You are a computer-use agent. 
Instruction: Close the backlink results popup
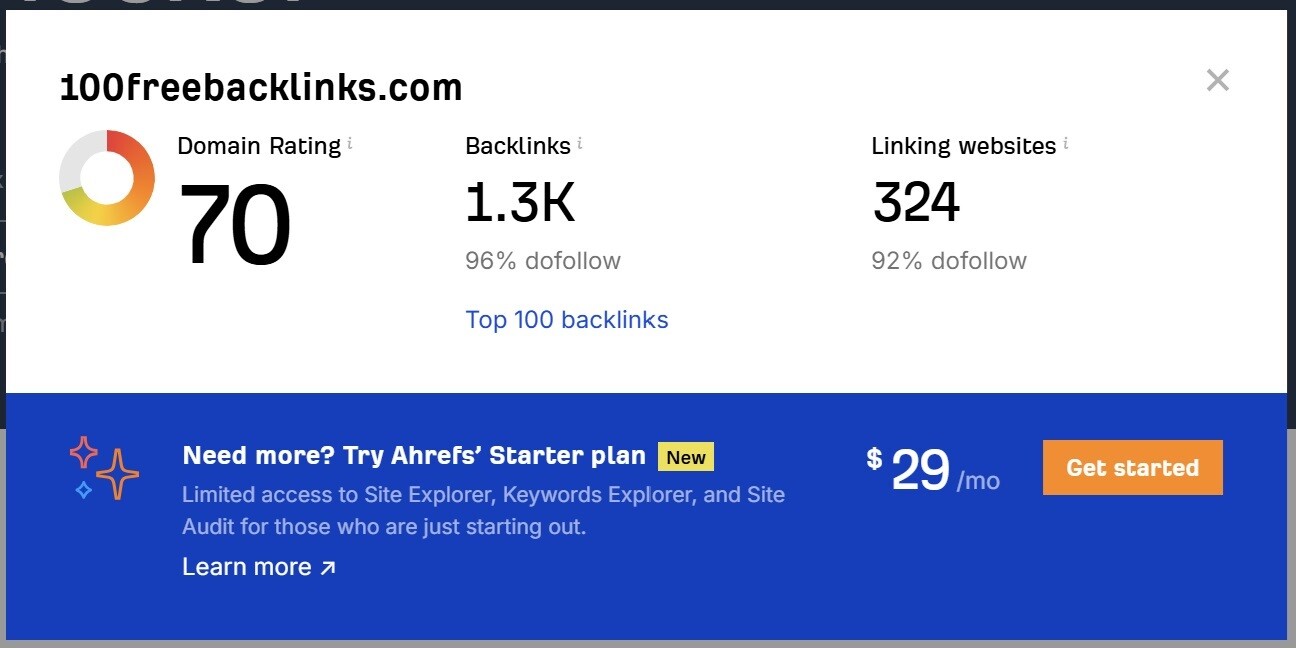click(1217, 81)
